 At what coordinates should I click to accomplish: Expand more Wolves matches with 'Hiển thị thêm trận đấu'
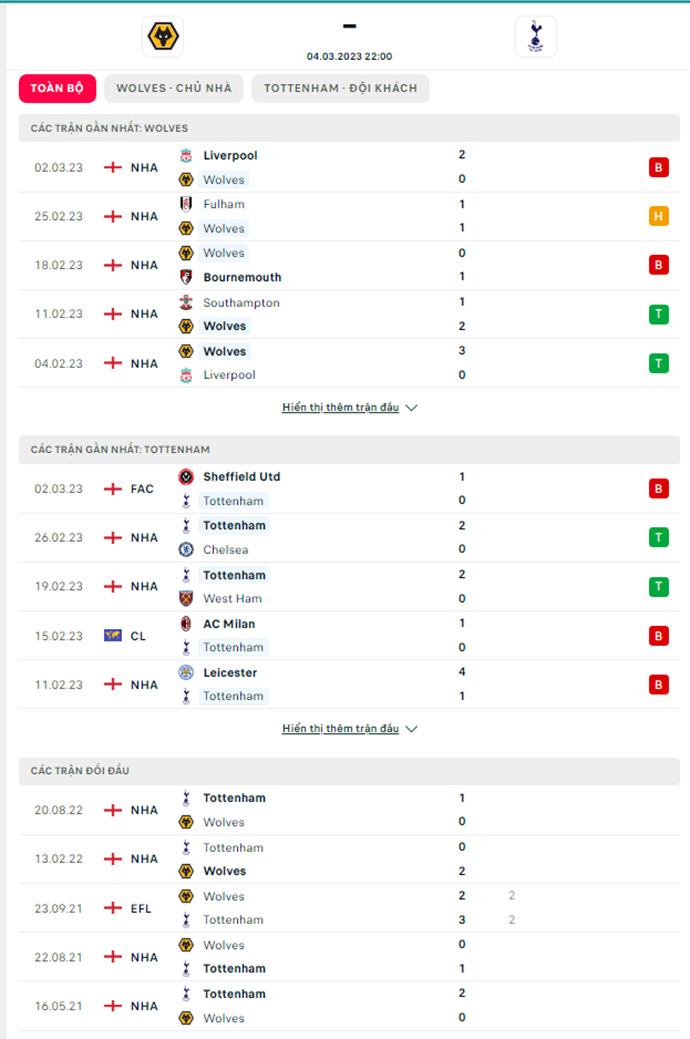(341, 408)
